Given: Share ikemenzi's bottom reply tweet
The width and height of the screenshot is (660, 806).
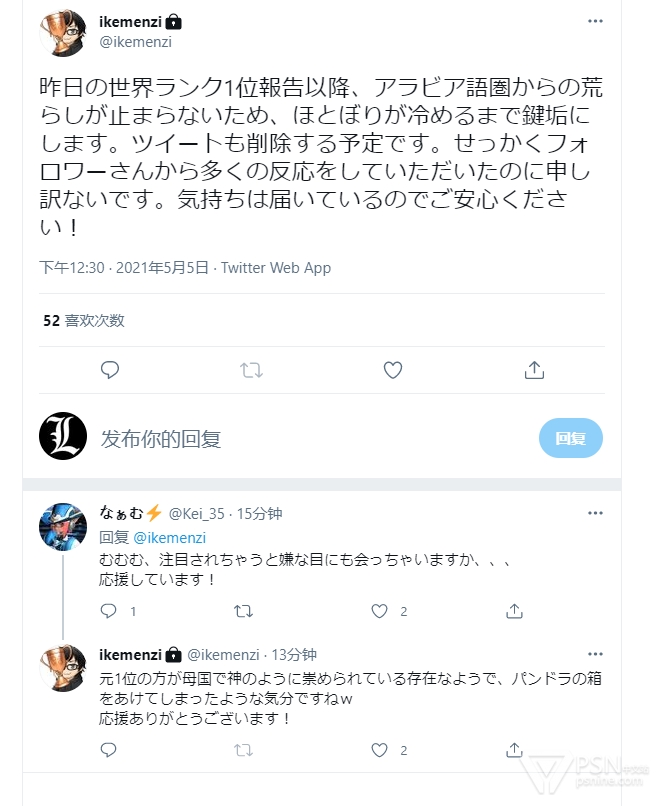Looking at the screenshot, I should (514, 750).
